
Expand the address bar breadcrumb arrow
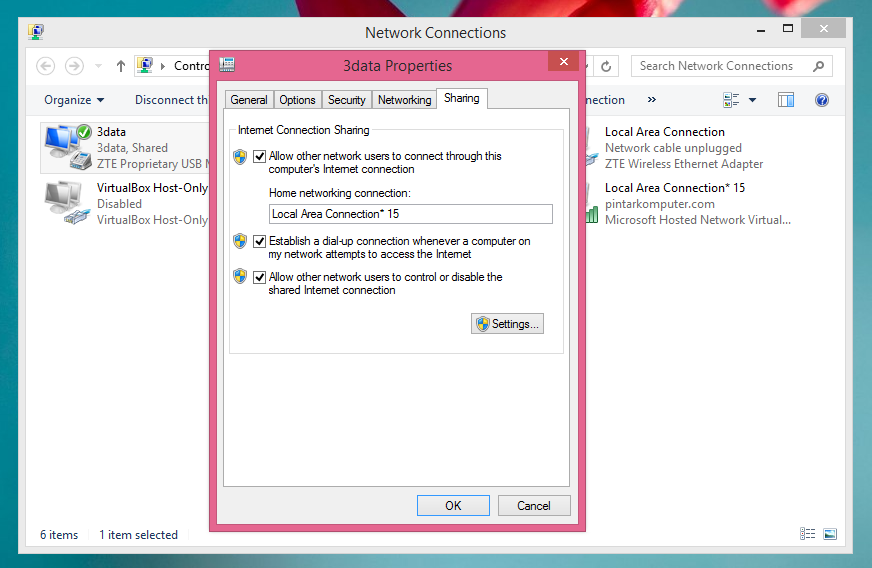tap(163, 66)
